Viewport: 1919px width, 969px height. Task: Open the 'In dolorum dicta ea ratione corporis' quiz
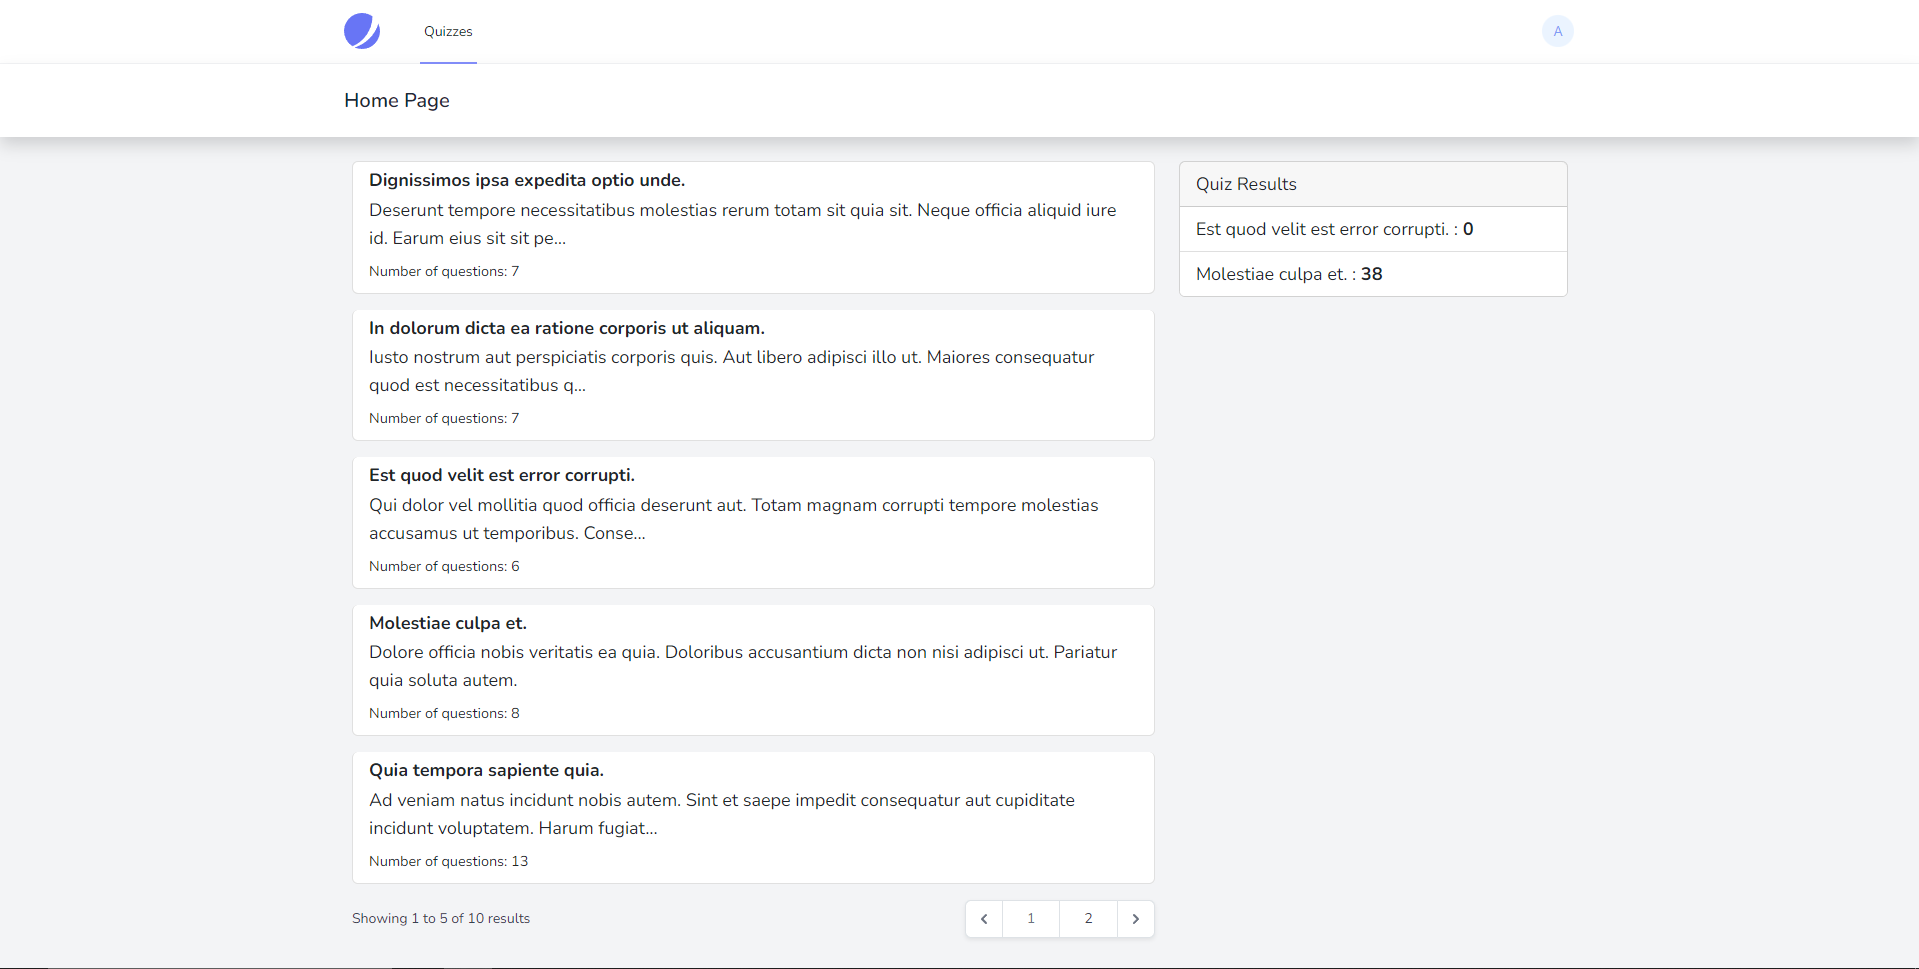coord(752,374)
